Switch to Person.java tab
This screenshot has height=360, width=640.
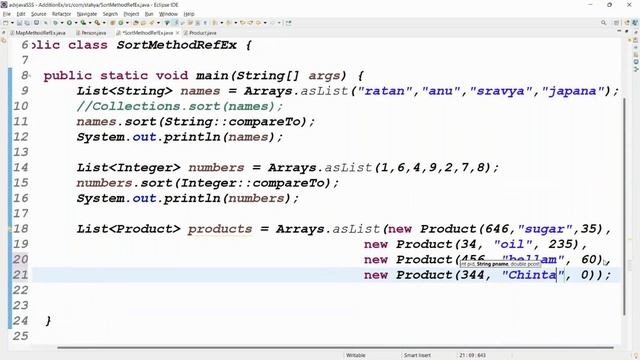click(x=91, y=33)
